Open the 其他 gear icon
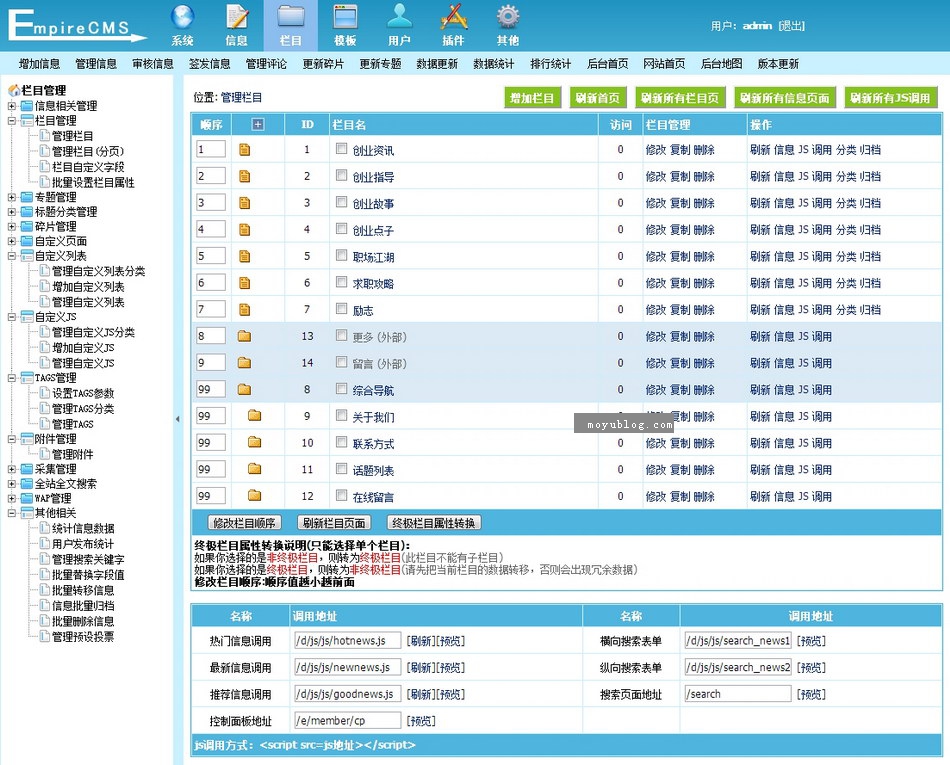Screen dimensions: 950x765 pyautogui.click(x=508, y=17)
